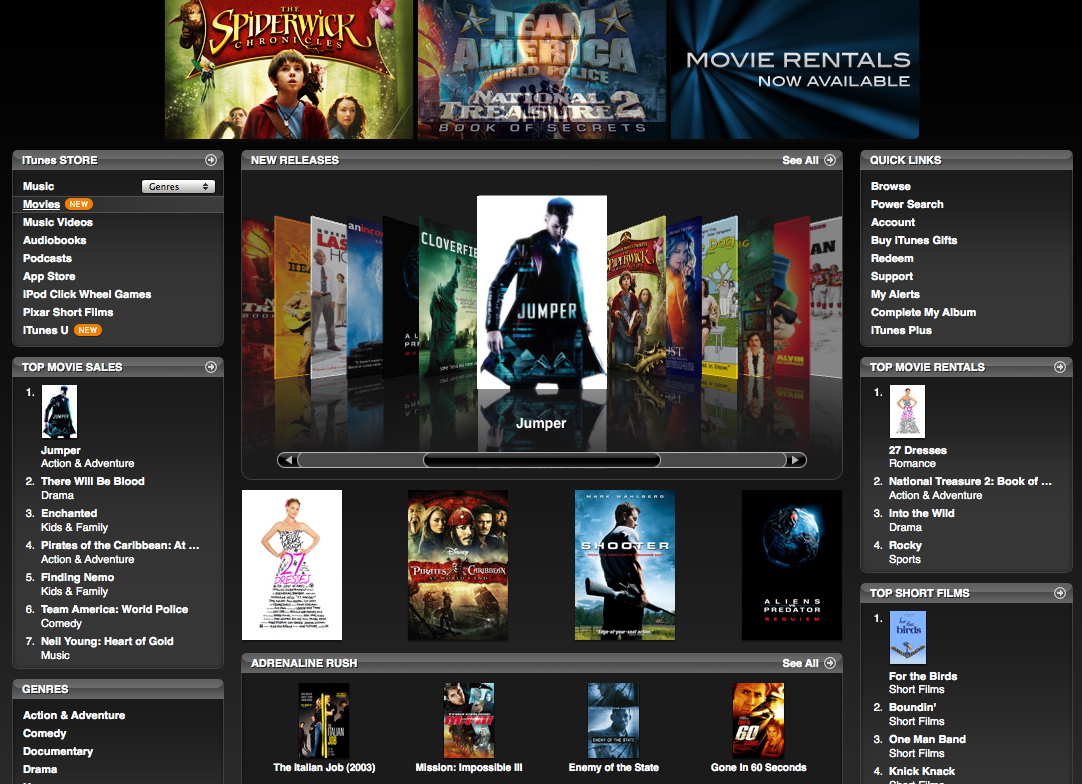Viewport: 1082px width, 784px height.
Task: Select Comedy genre
Action: pos(45,733)
